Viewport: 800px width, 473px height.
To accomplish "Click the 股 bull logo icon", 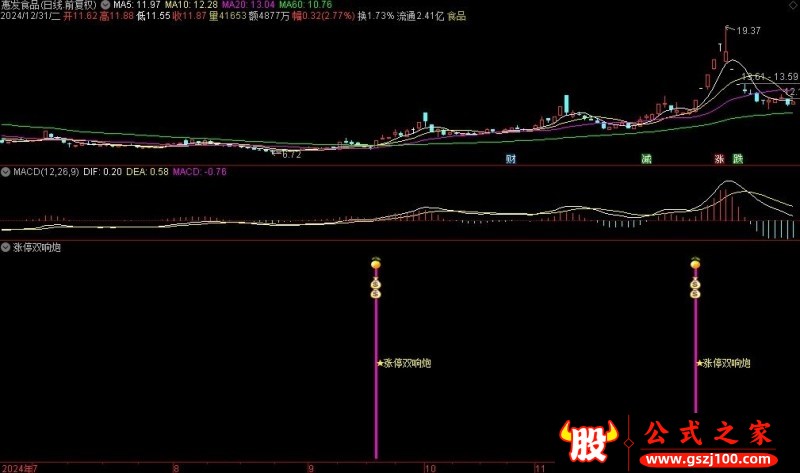I will pos(588,441).
